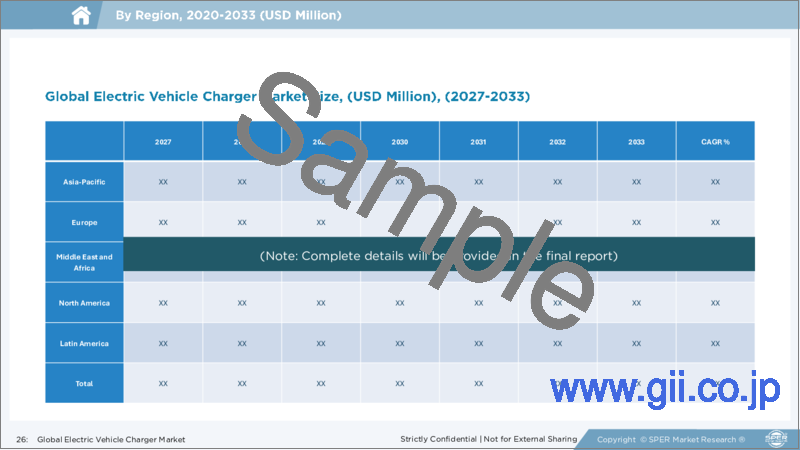Select the header title 'By Region, 2020-2033'
The image size is (800, 450).
(228, 16)
